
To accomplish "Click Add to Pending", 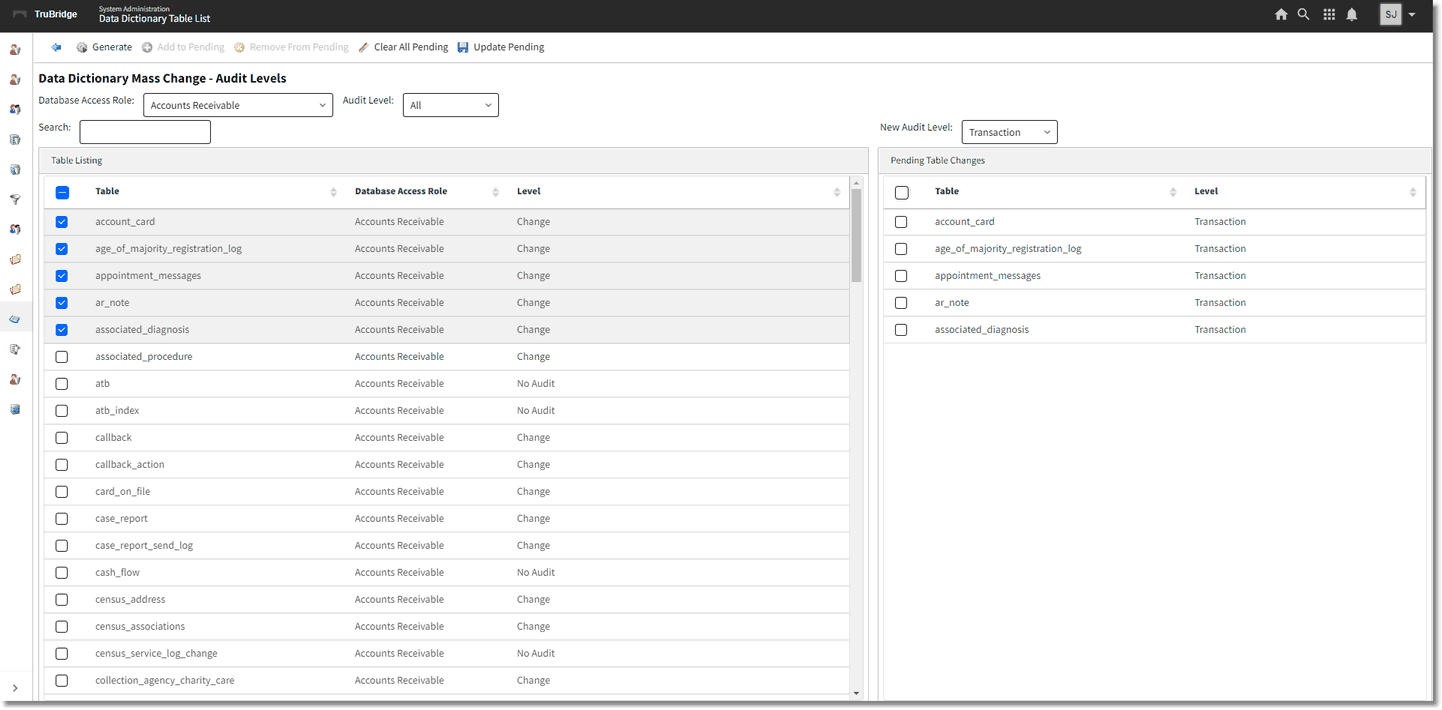I will coord(183,47).
